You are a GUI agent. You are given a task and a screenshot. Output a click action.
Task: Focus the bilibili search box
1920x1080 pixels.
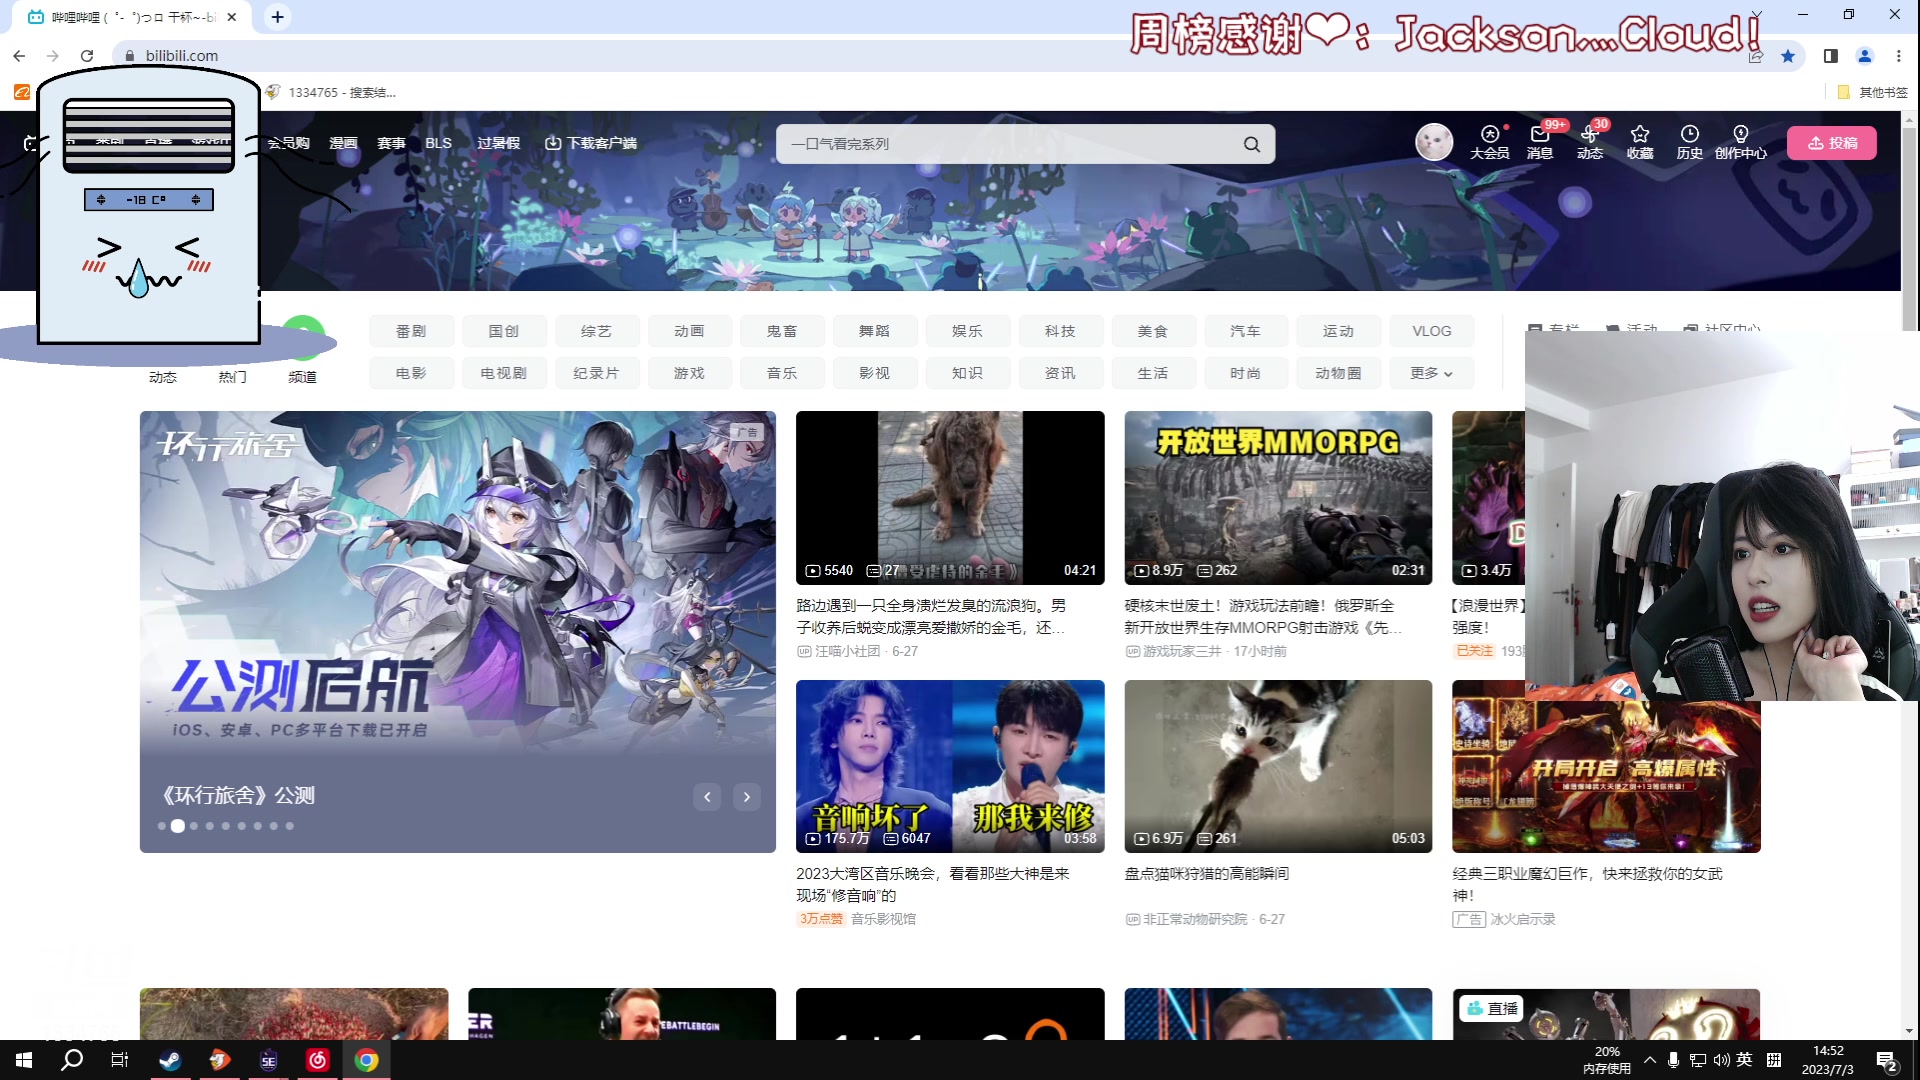click(1010, 144)
